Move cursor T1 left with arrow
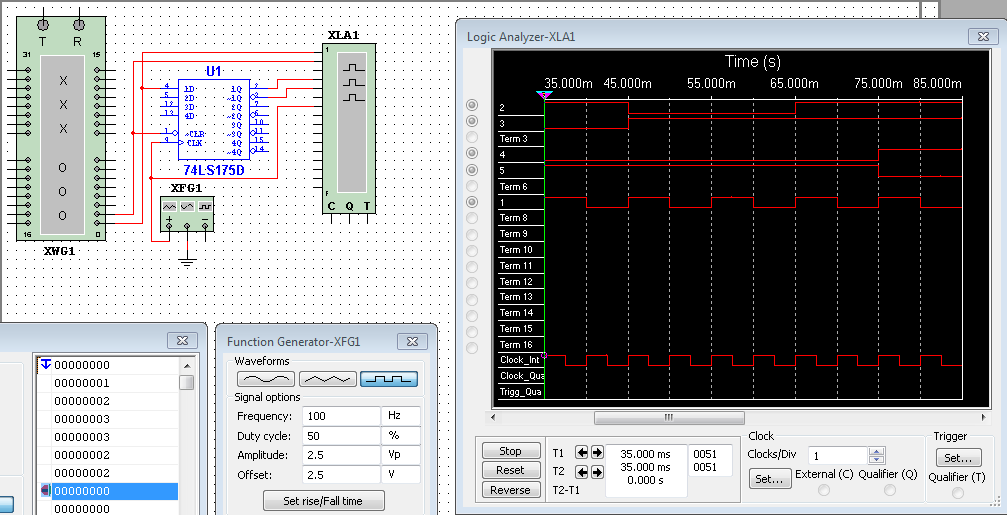 (582, 453)
